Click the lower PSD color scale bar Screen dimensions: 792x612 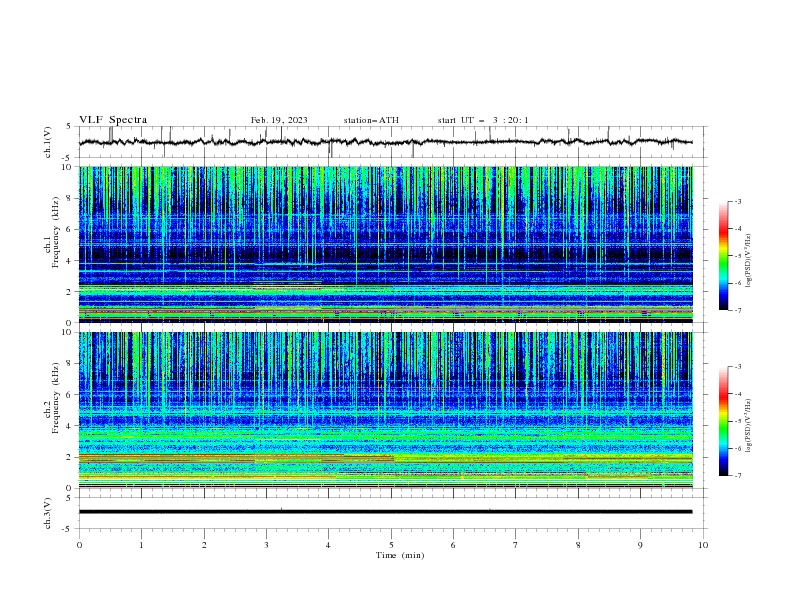coord(723,421)
